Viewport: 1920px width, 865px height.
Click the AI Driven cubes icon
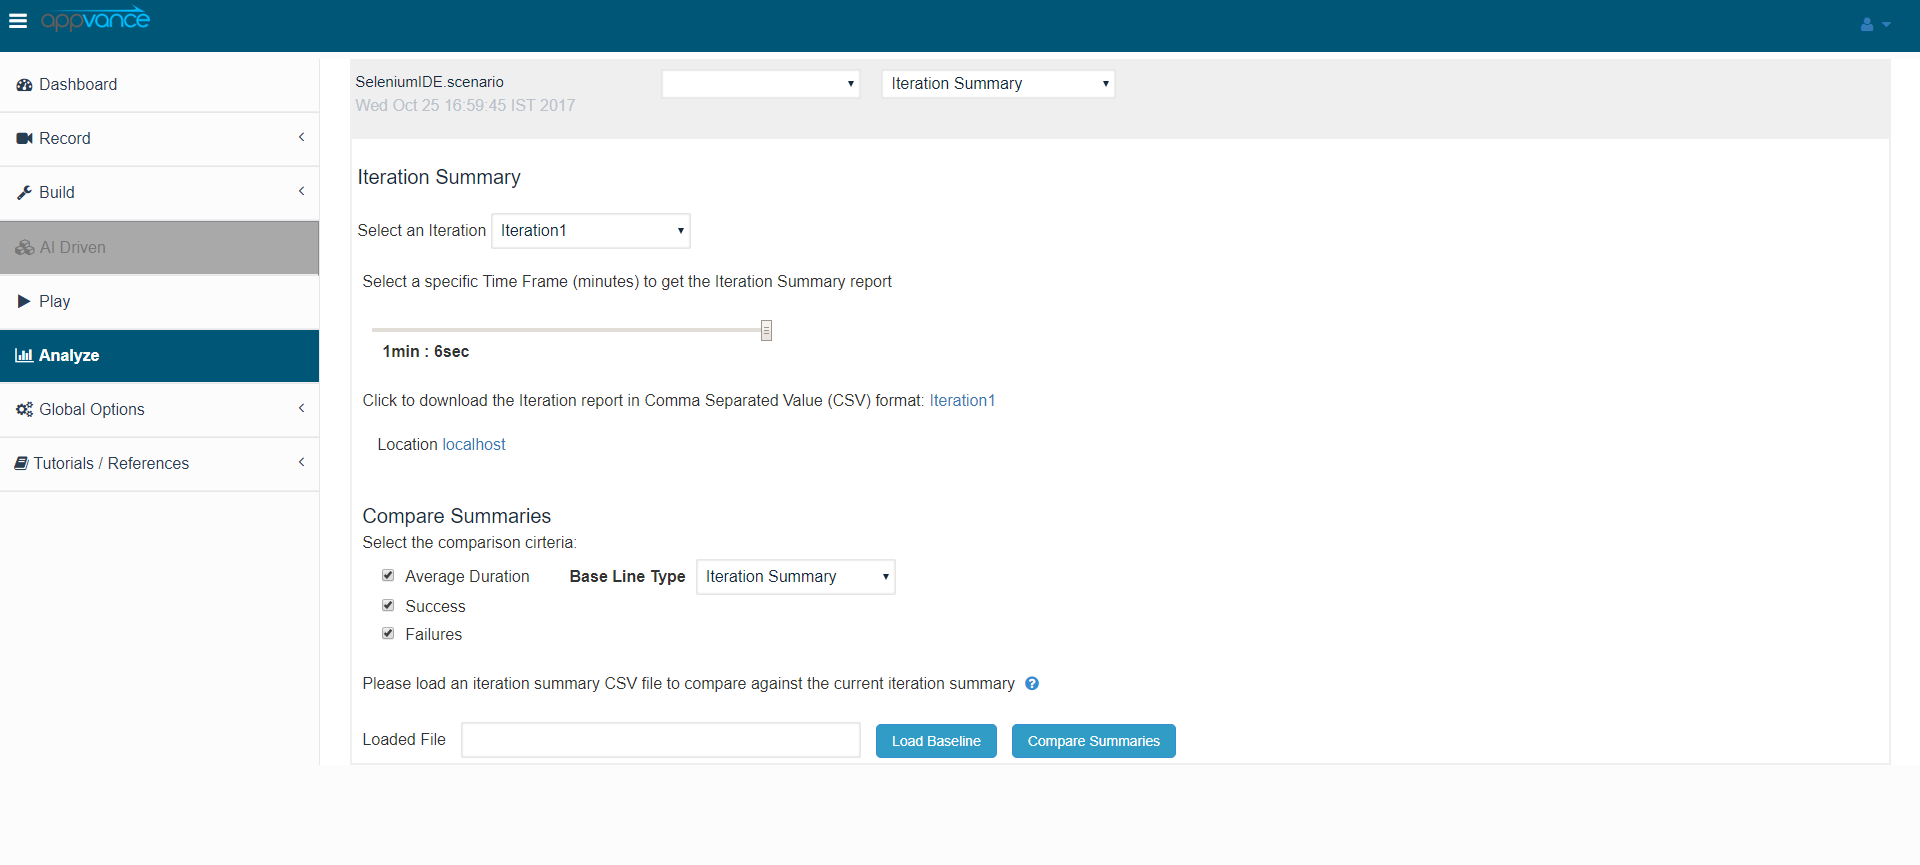[25, 248]
